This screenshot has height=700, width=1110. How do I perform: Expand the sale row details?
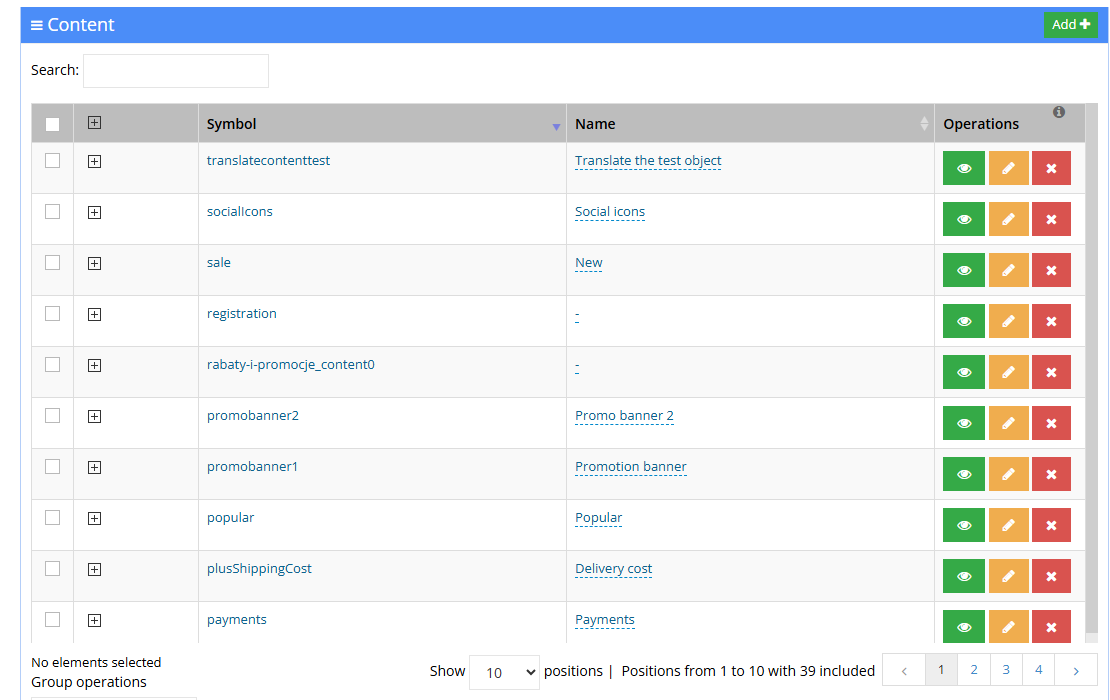tap(94, 263)
